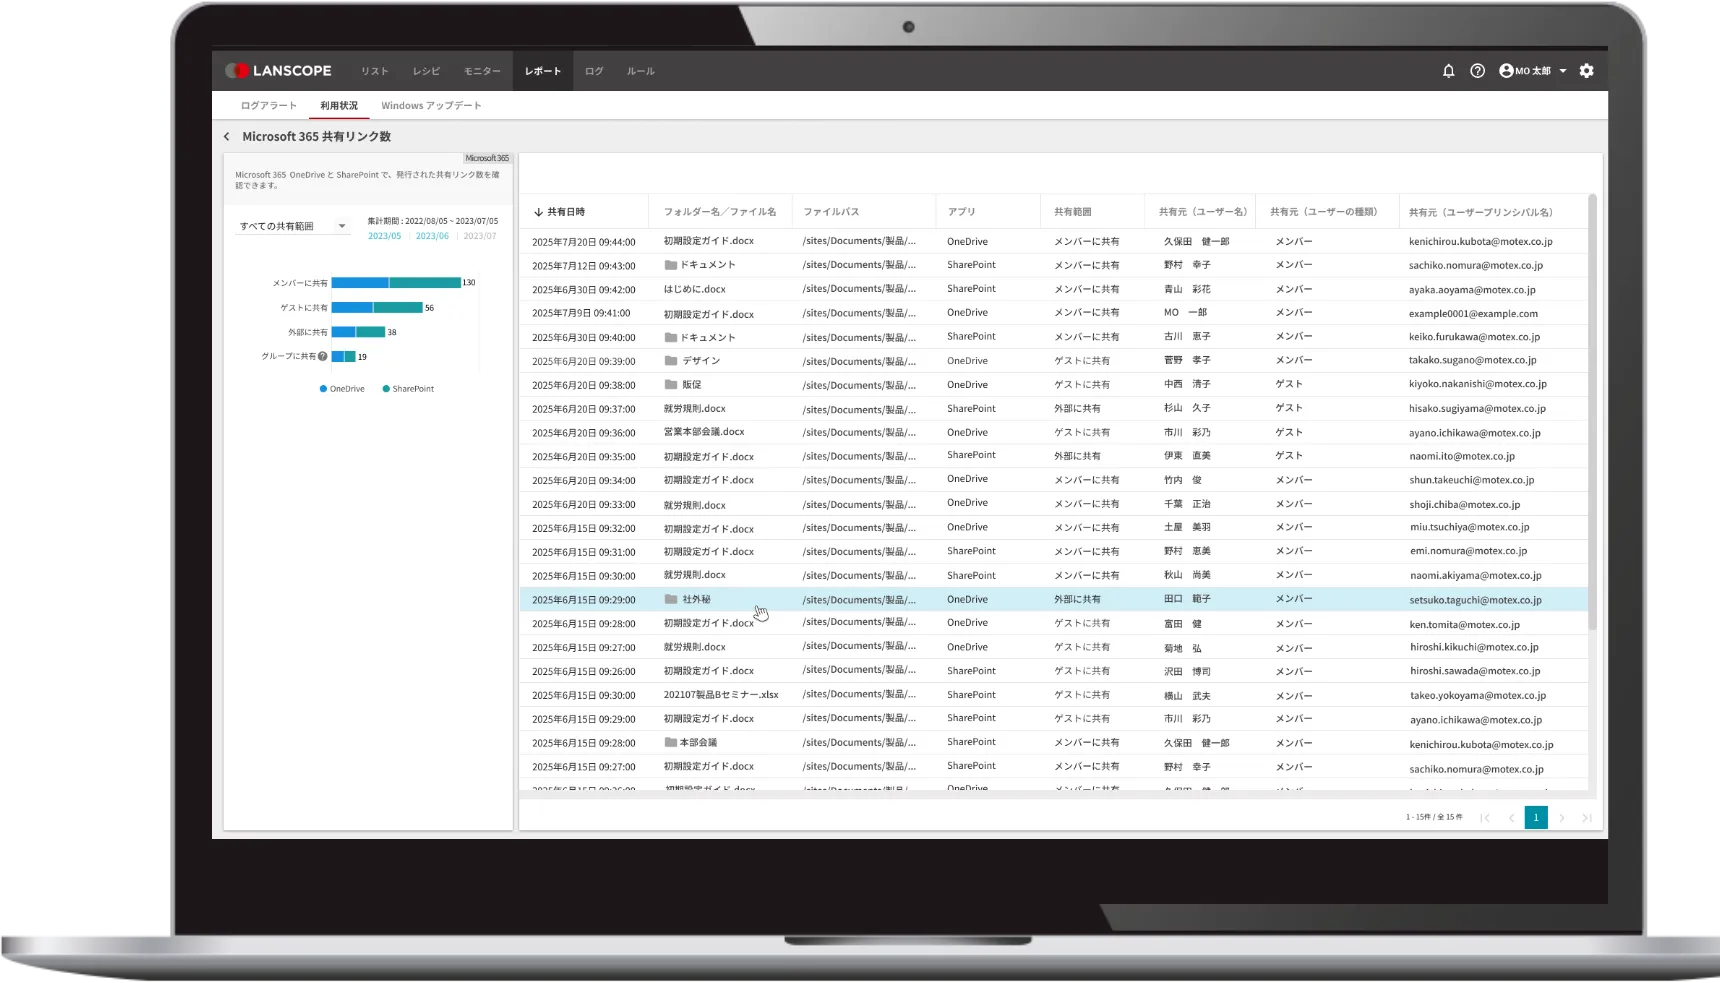Select the 2023/06 period link
The image size is (1720, 983).
pos(432,236)
